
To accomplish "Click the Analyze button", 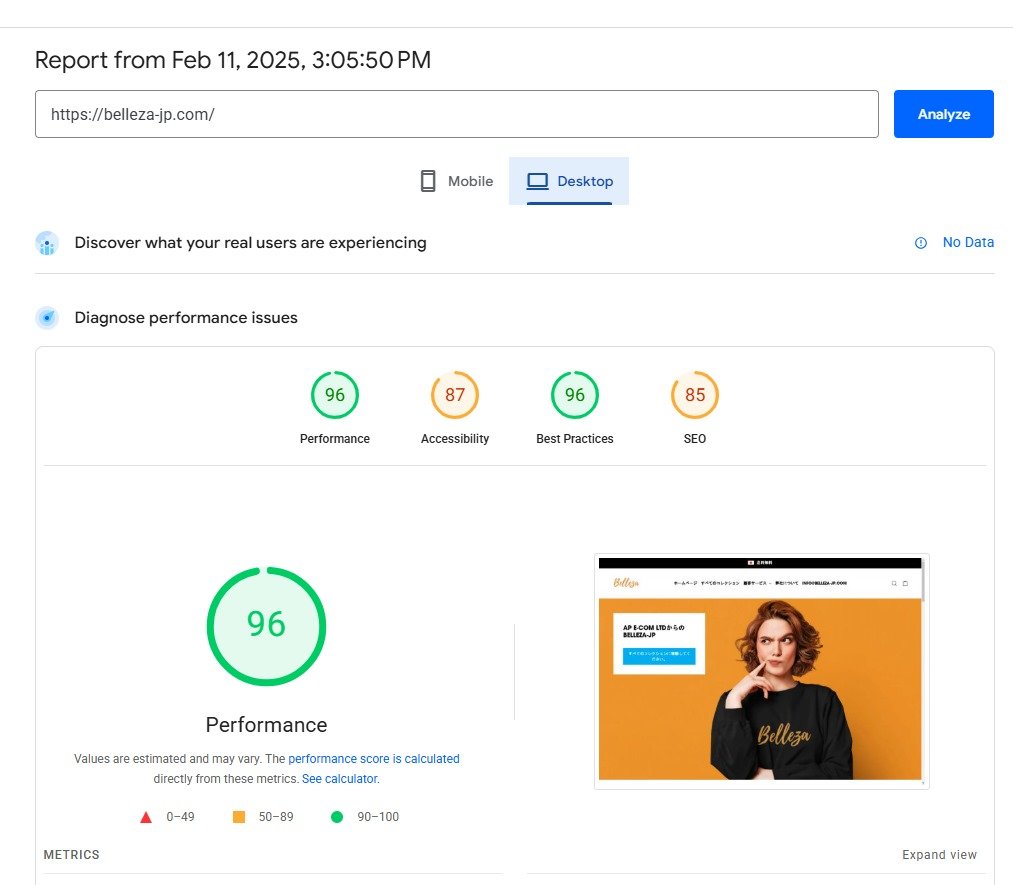I will (x=941, y=113).
